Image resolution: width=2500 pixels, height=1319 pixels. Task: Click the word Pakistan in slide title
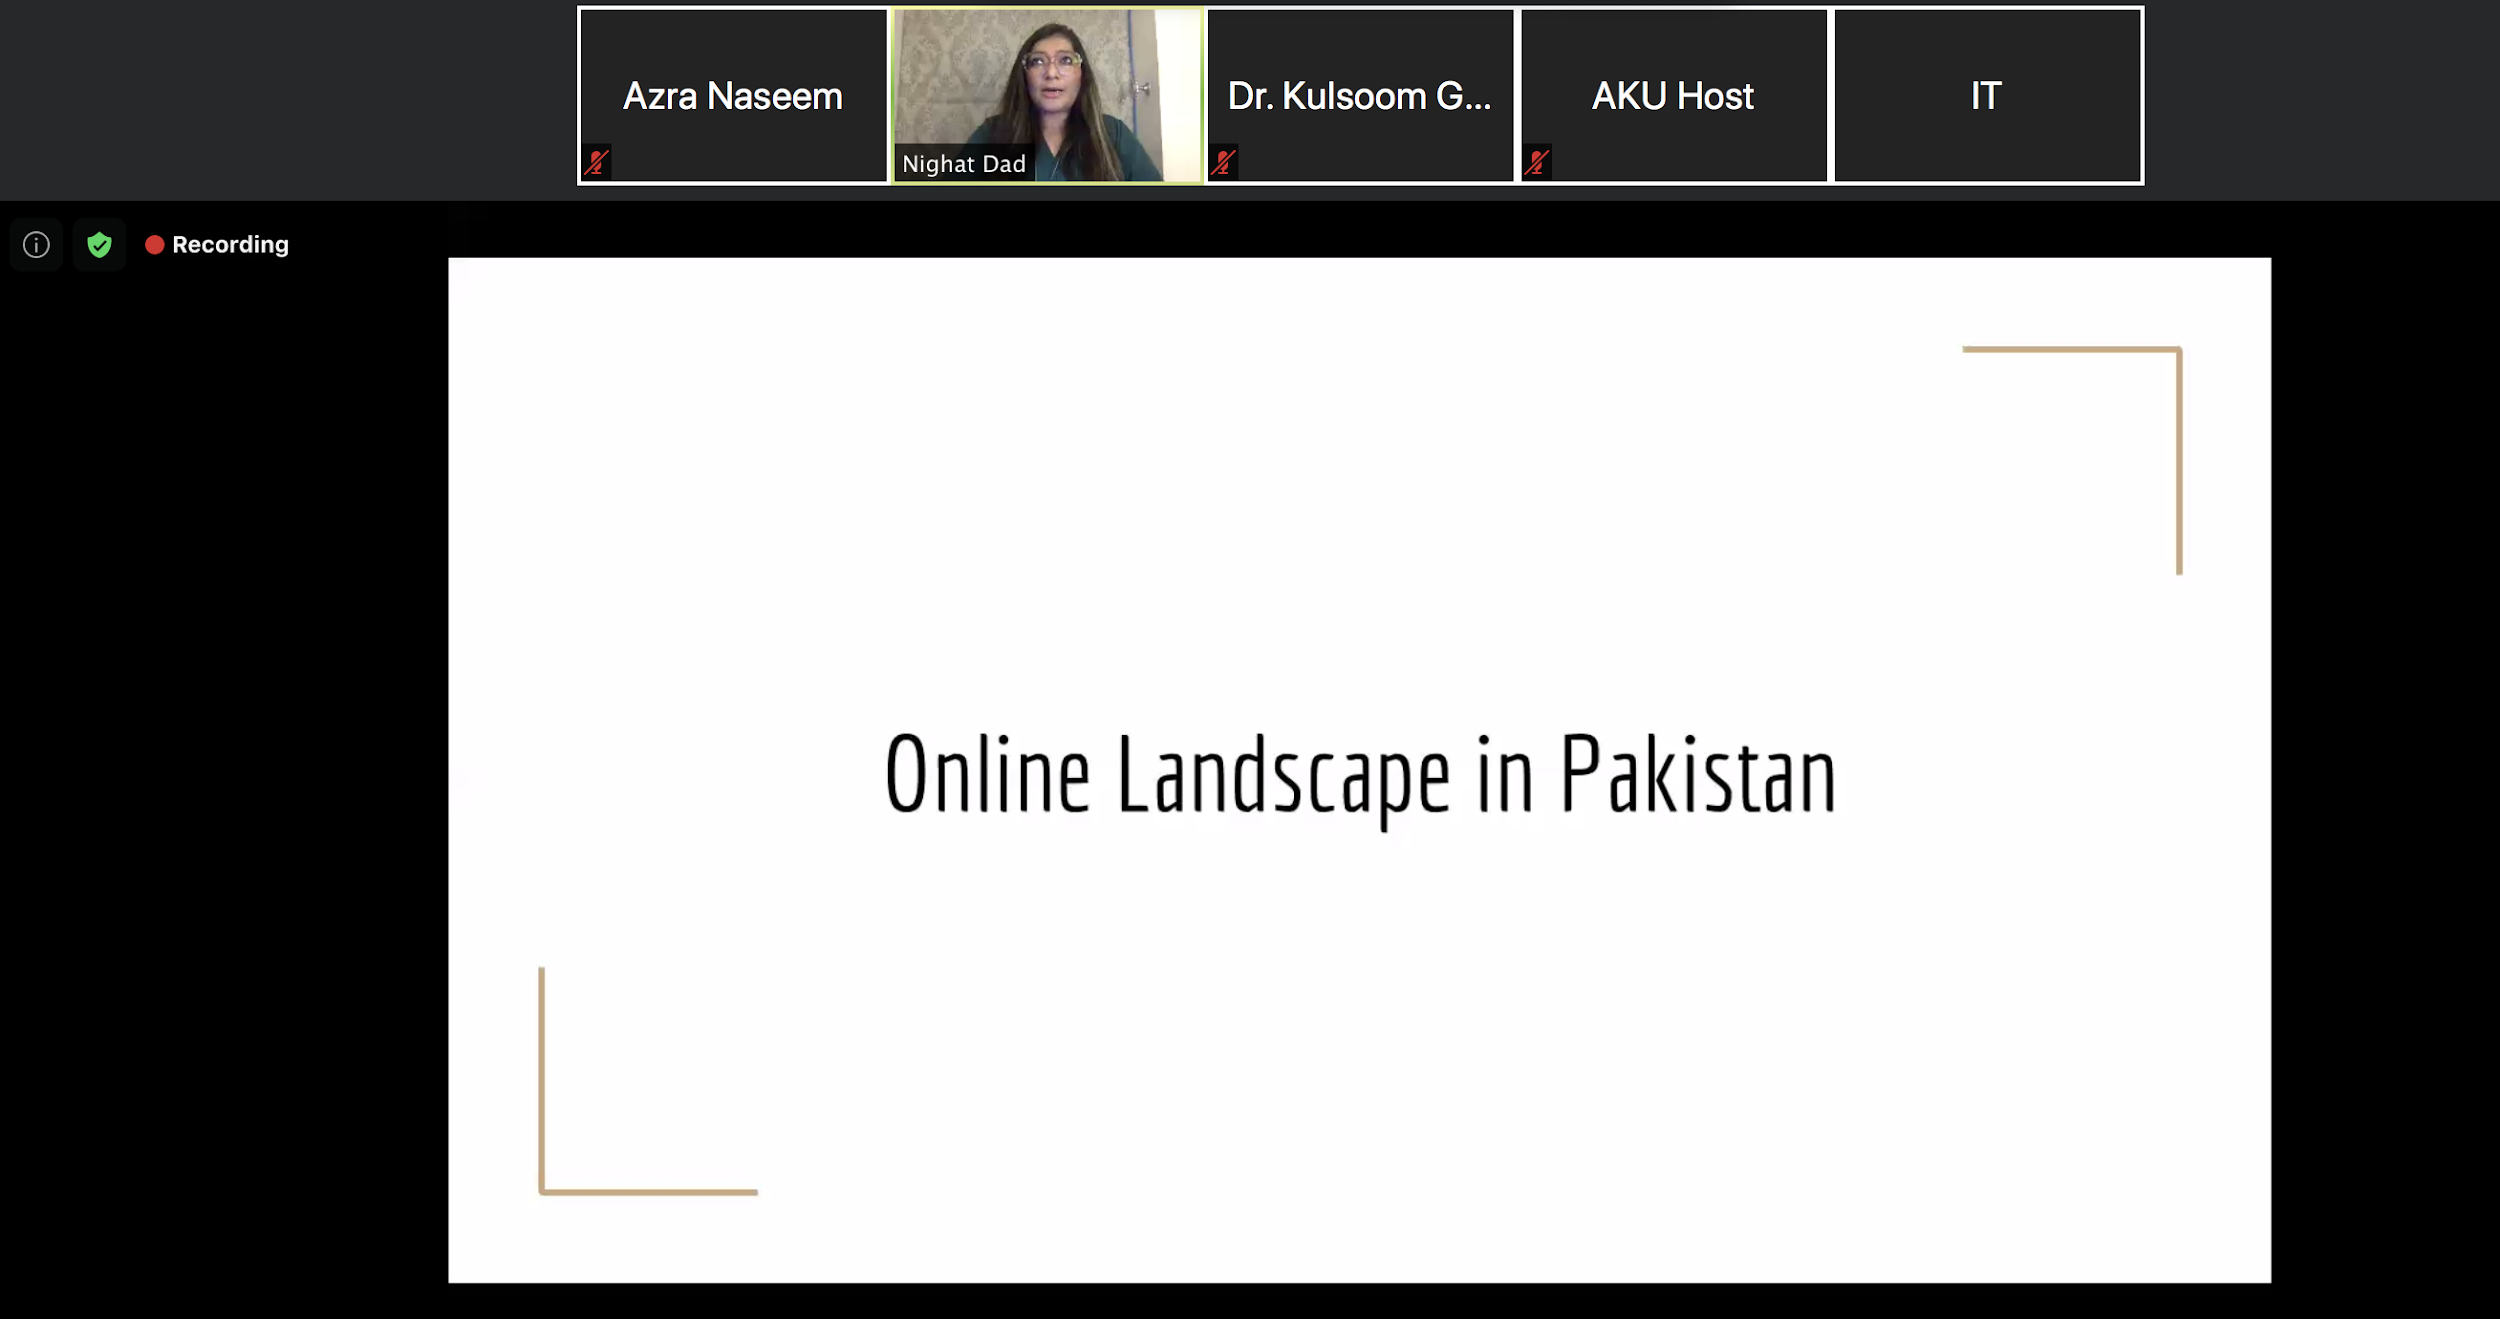tap(1697, 776)
